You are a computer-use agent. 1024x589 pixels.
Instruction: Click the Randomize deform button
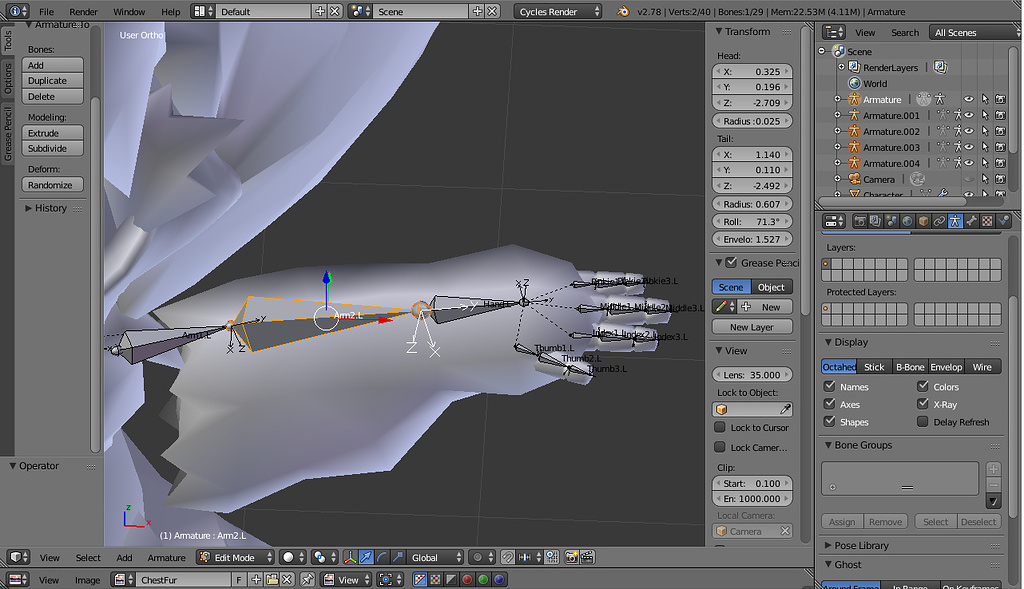[52, 185]
